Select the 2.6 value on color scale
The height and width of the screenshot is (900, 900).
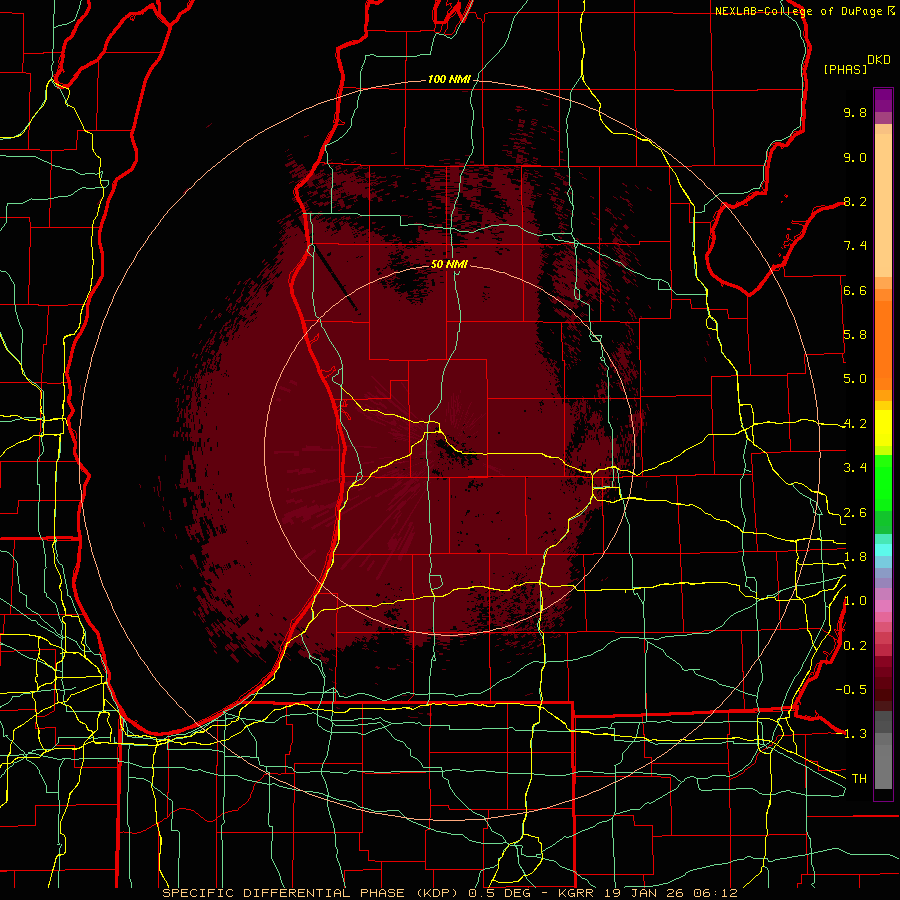coord(855,513)
